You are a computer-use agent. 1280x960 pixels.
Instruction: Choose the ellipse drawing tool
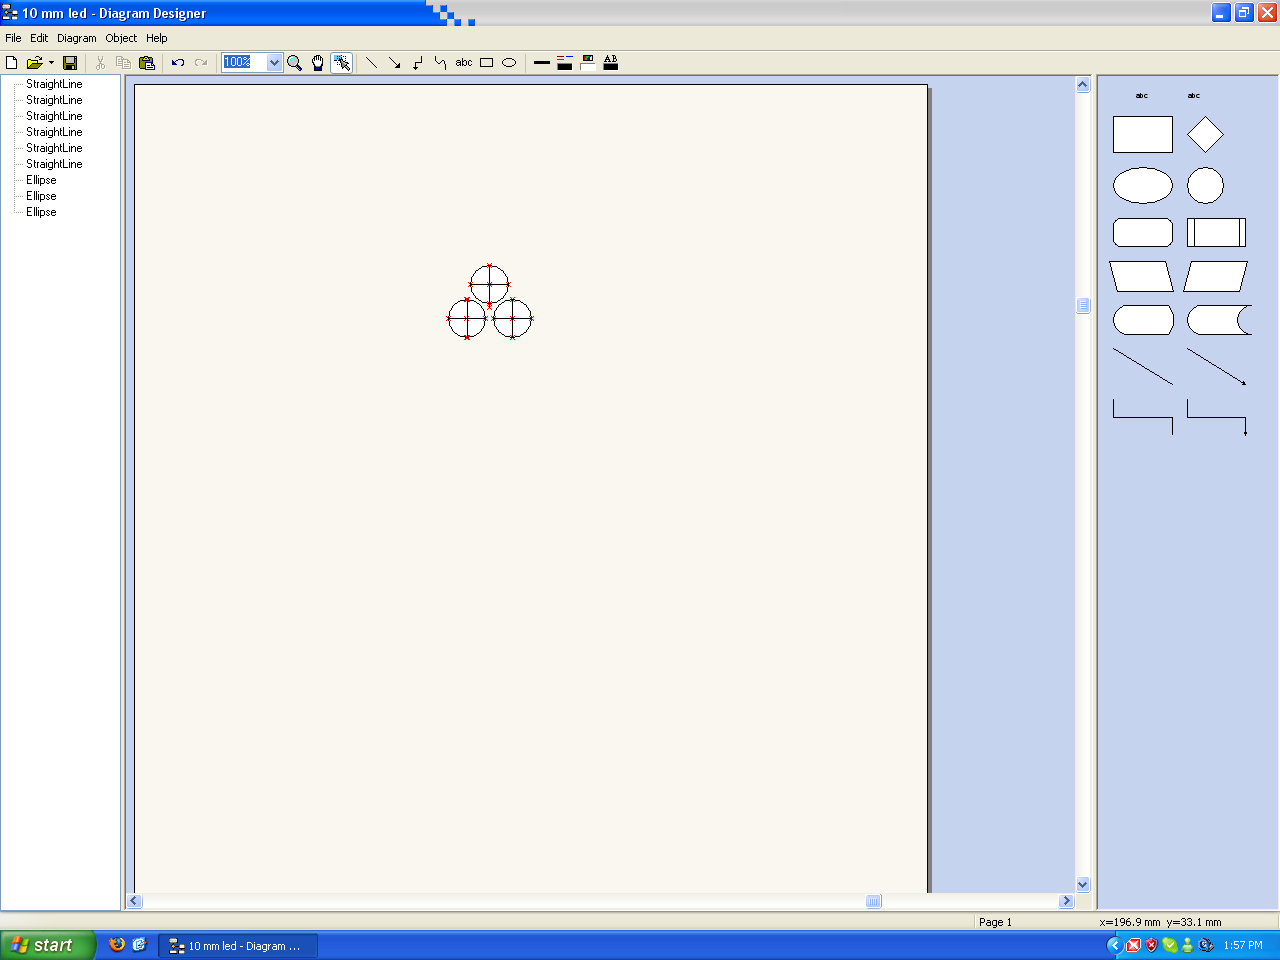click(x=509, y=62)
